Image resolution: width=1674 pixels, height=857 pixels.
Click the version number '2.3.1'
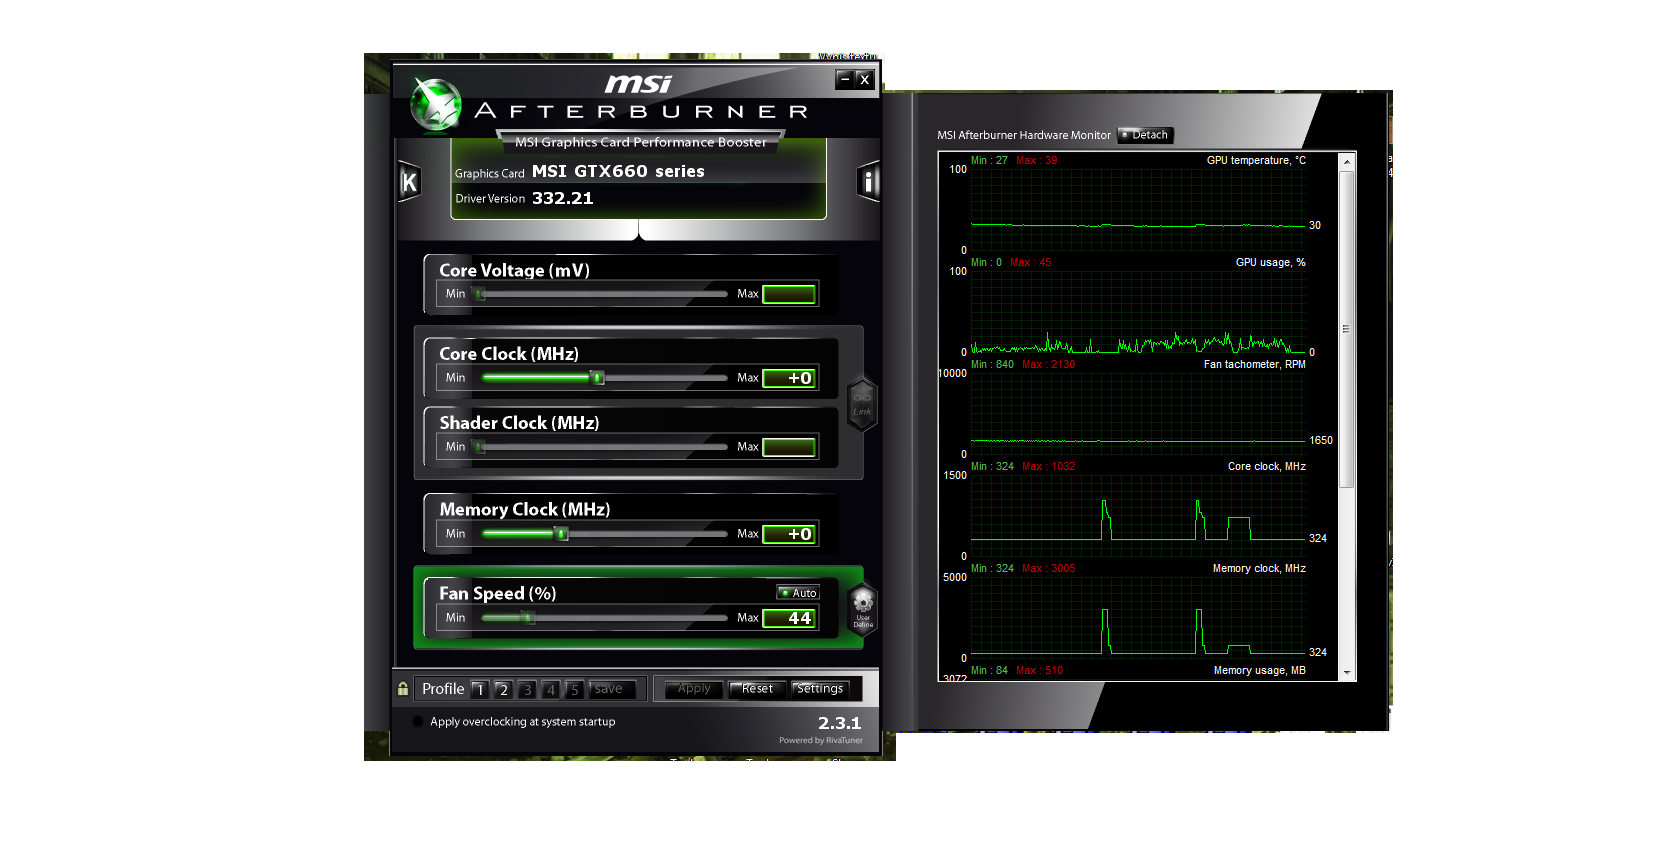[839, 722]
